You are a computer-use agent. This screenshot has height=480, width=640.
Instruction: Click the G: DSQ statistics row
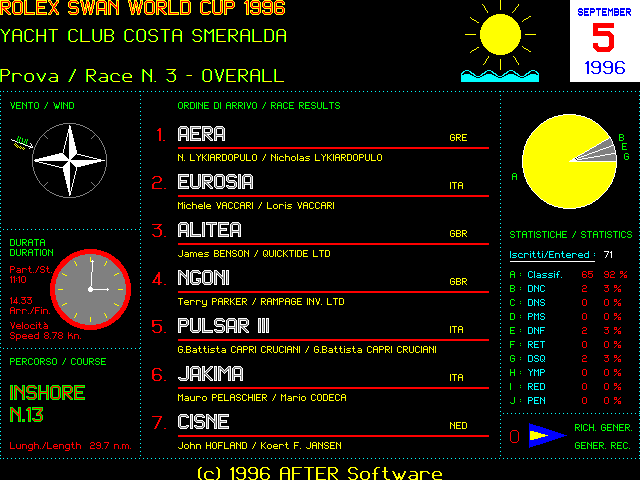[x=565, y=359]
